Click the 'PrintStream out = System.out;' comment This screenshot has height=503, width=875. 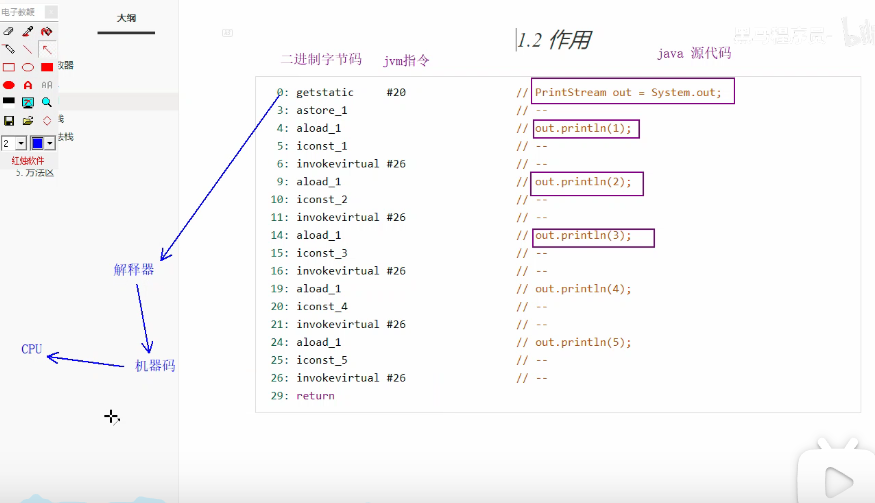pos(628,93)
